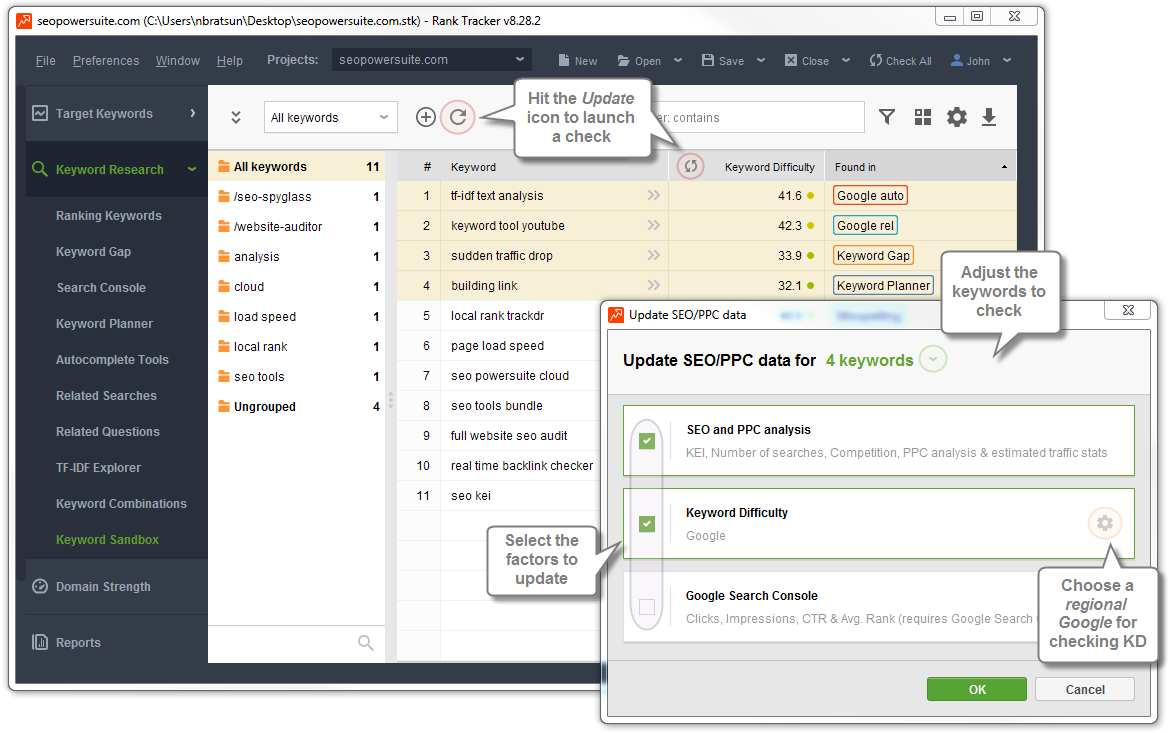Click Save project toolbar button
The image size is (1170, 733).
point(723,60)
